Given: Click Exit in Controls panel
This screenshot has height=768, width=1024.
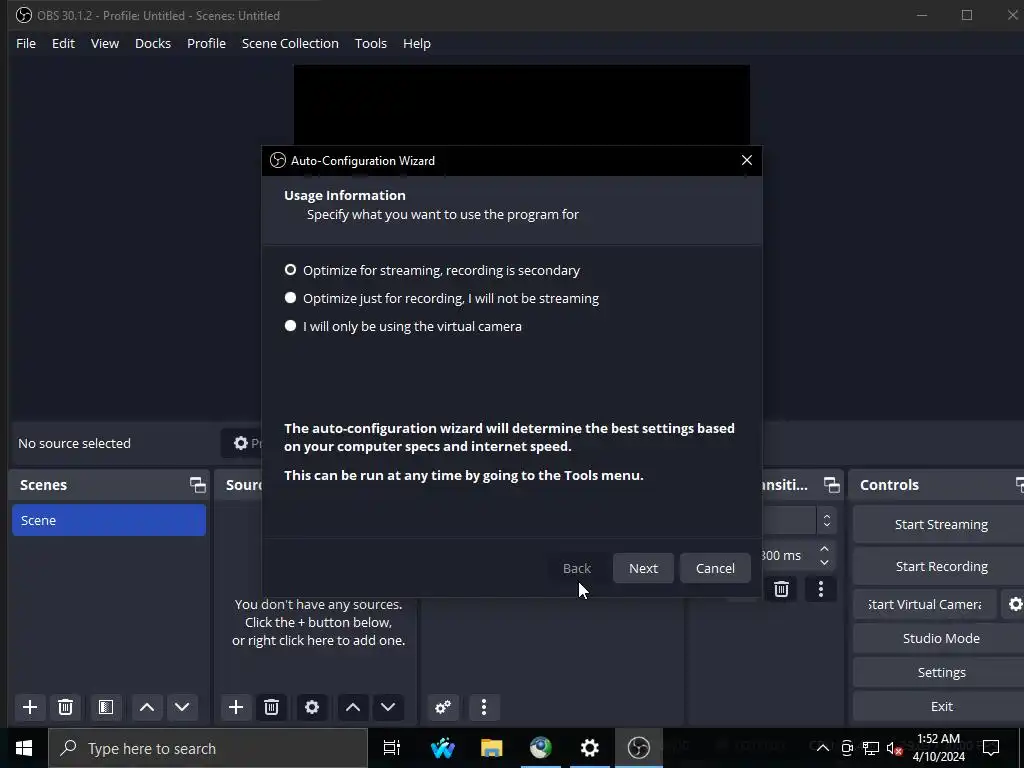Looking at the screenshot, I should 940,706.
